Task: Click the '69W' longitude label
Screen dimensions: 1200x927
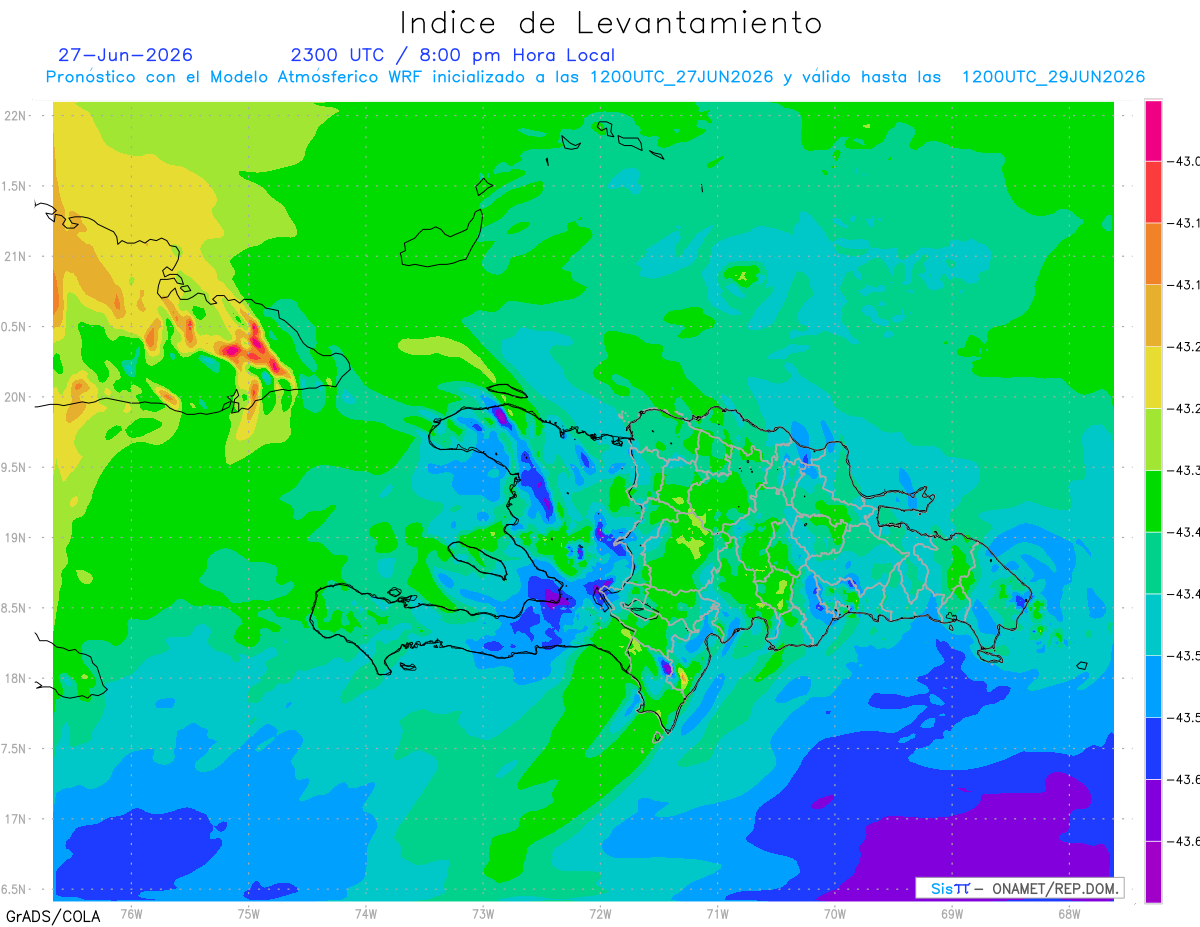Action: (952, 913)
